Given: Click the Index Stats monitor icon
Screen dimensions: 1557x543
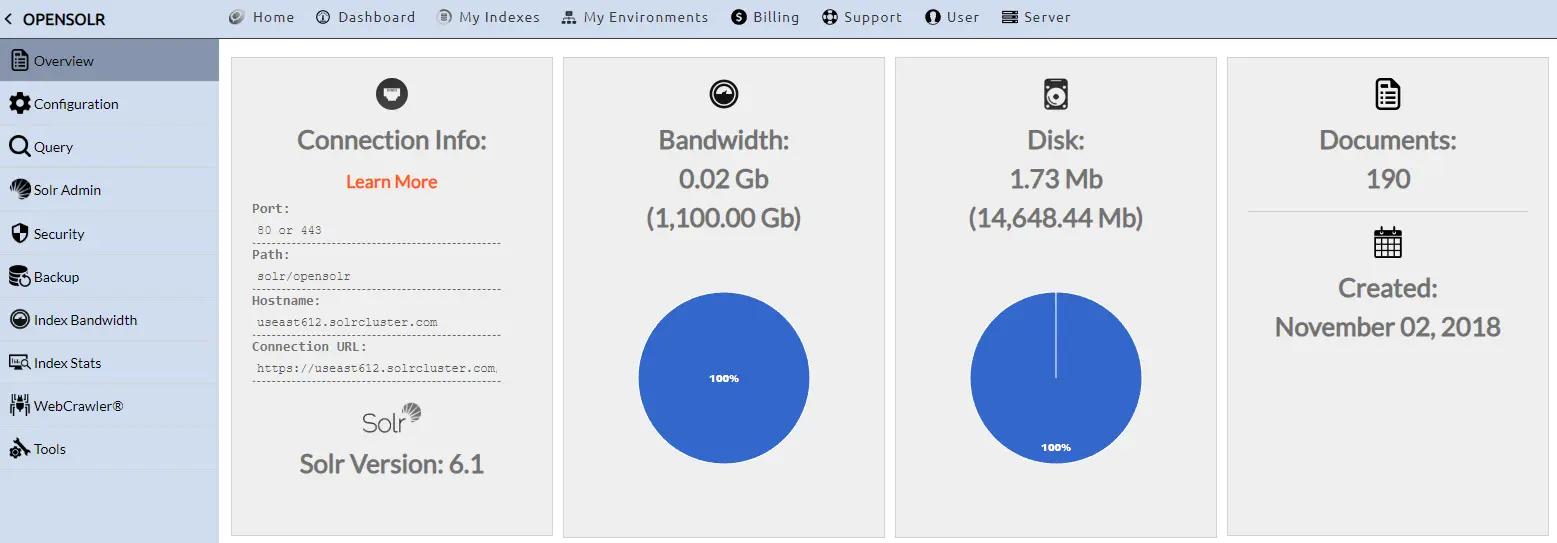Looking at the screenshot, I should (x=19, y=363).
